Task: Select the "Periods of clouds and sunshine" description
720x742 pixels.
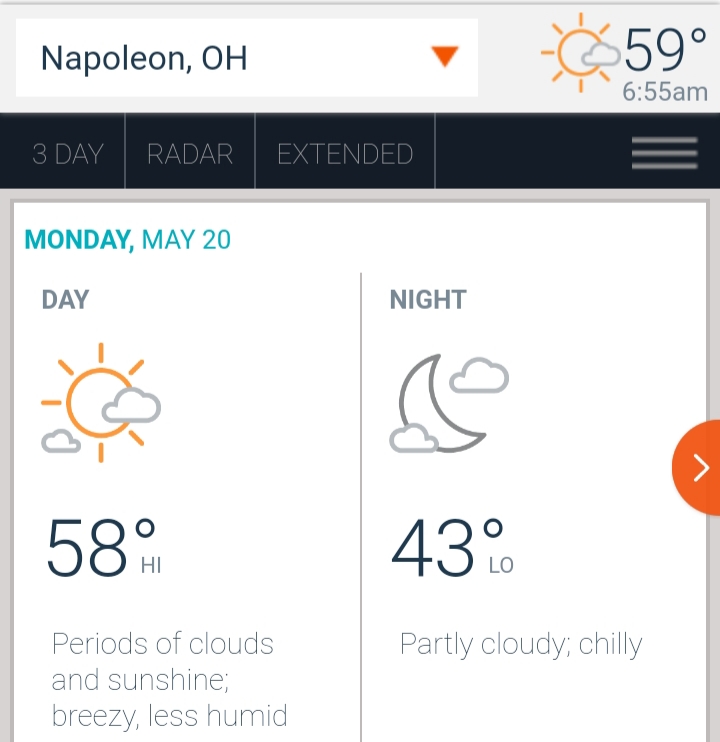Action: pos(169,680)
